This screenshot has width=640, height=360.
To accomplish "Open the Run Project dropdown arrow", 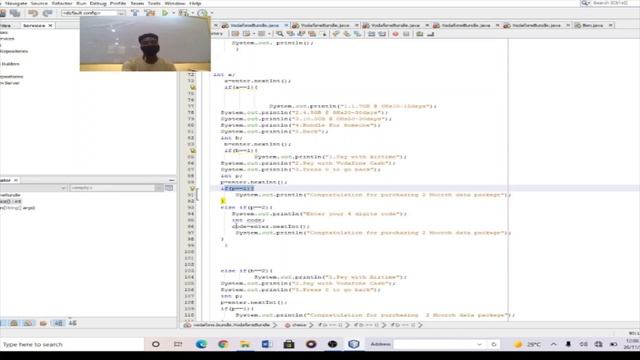I will click(x=173, y=13).
